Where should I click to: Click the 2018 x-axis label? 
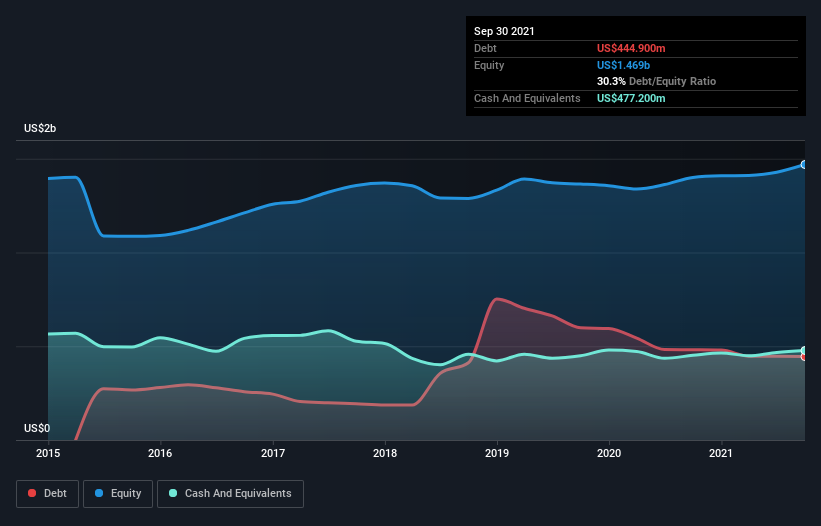[385, 453]
